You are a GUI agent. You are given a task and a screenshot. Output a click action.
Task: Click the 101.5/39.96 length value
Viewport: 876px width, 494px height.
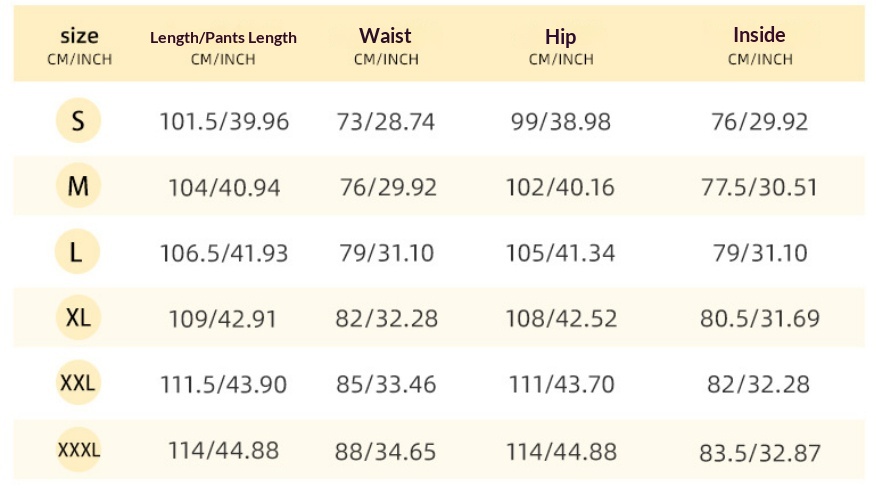pos(224,121)
